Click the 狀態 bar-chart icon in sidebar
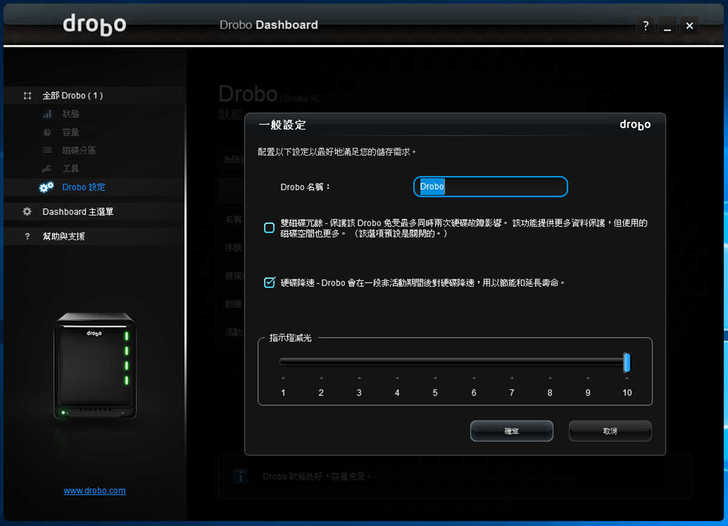728x526 pixels. coord(46,115)
